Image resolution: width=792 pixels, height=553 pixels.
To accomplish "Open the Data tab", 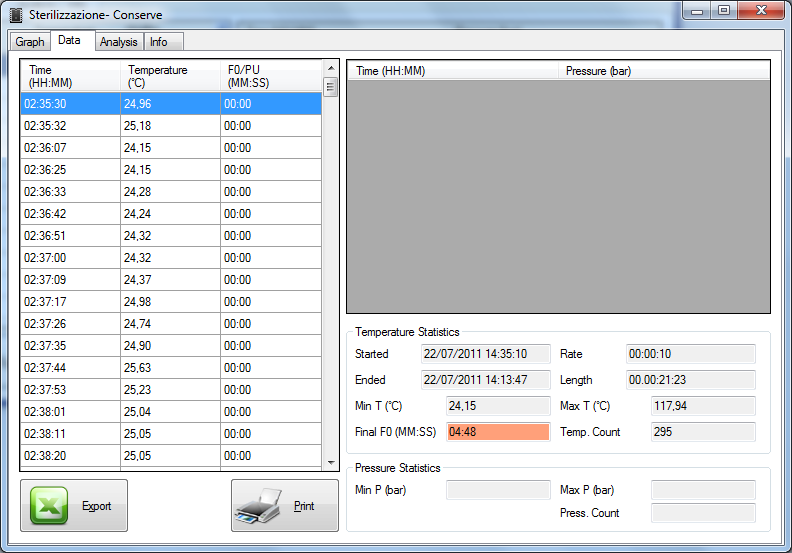I will (x=69, y=41).
